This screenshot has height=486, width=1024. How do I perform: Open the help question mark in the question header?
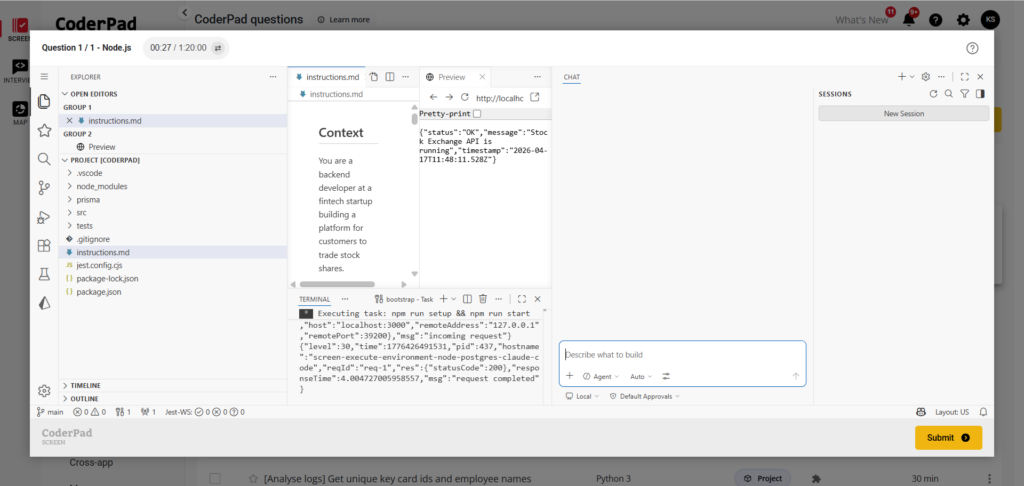pos(972,48)
